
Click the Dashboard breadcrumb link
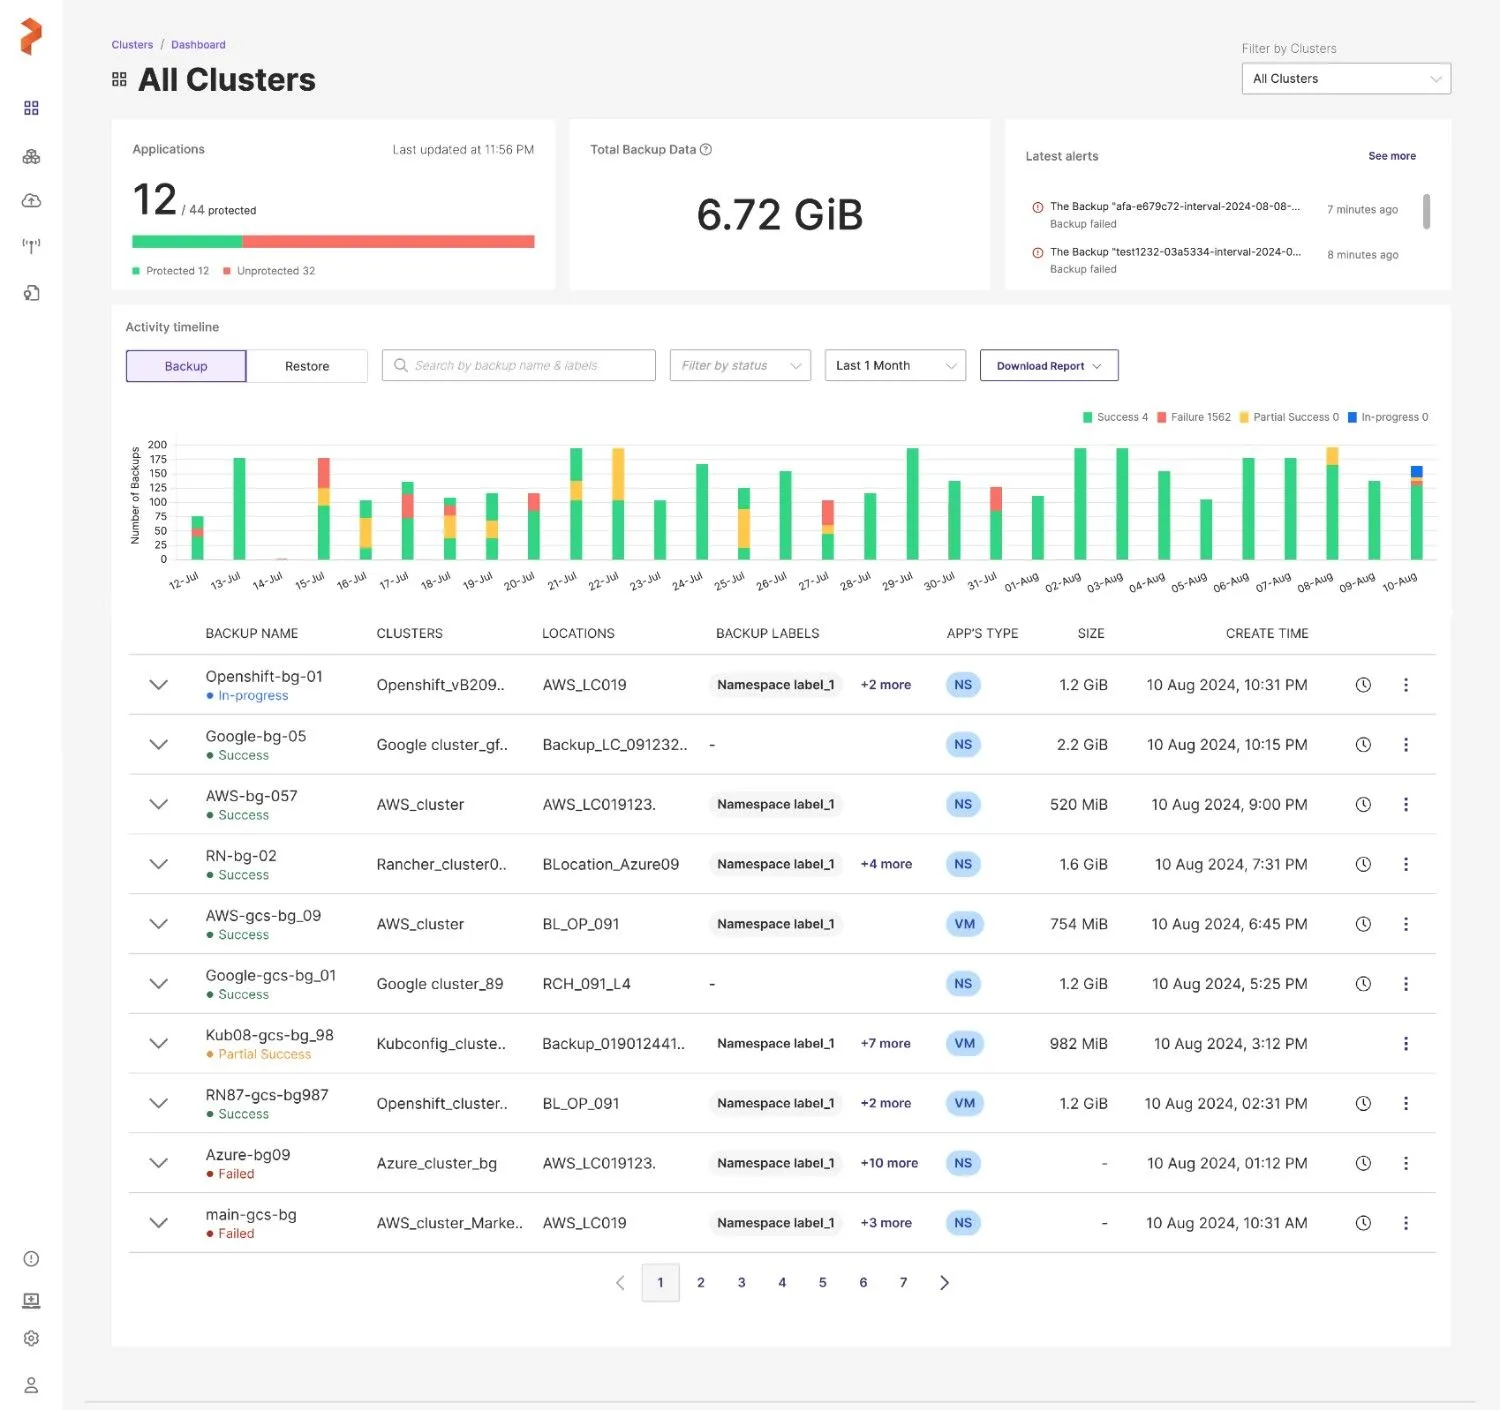pyautogui.click(x=198, y=45)
